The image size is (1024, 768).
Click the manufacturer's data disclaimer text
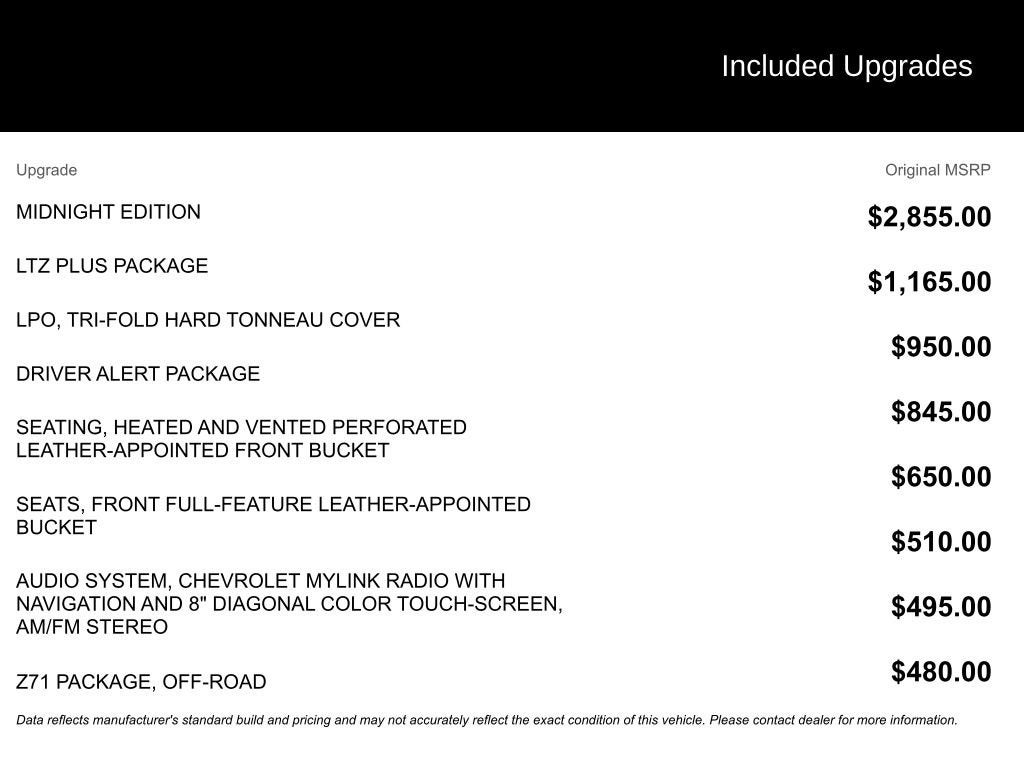click(487, 720)
